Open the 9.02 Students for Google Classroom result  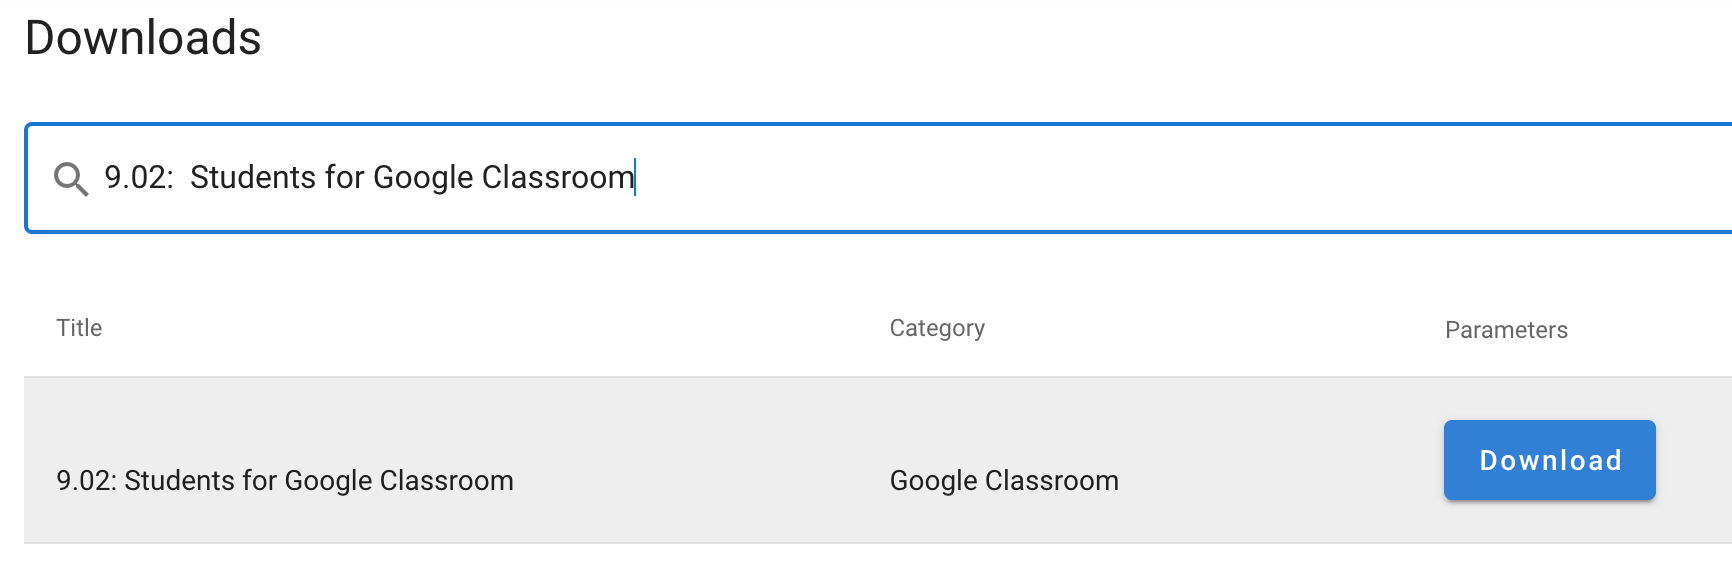[x=285, y=481]
